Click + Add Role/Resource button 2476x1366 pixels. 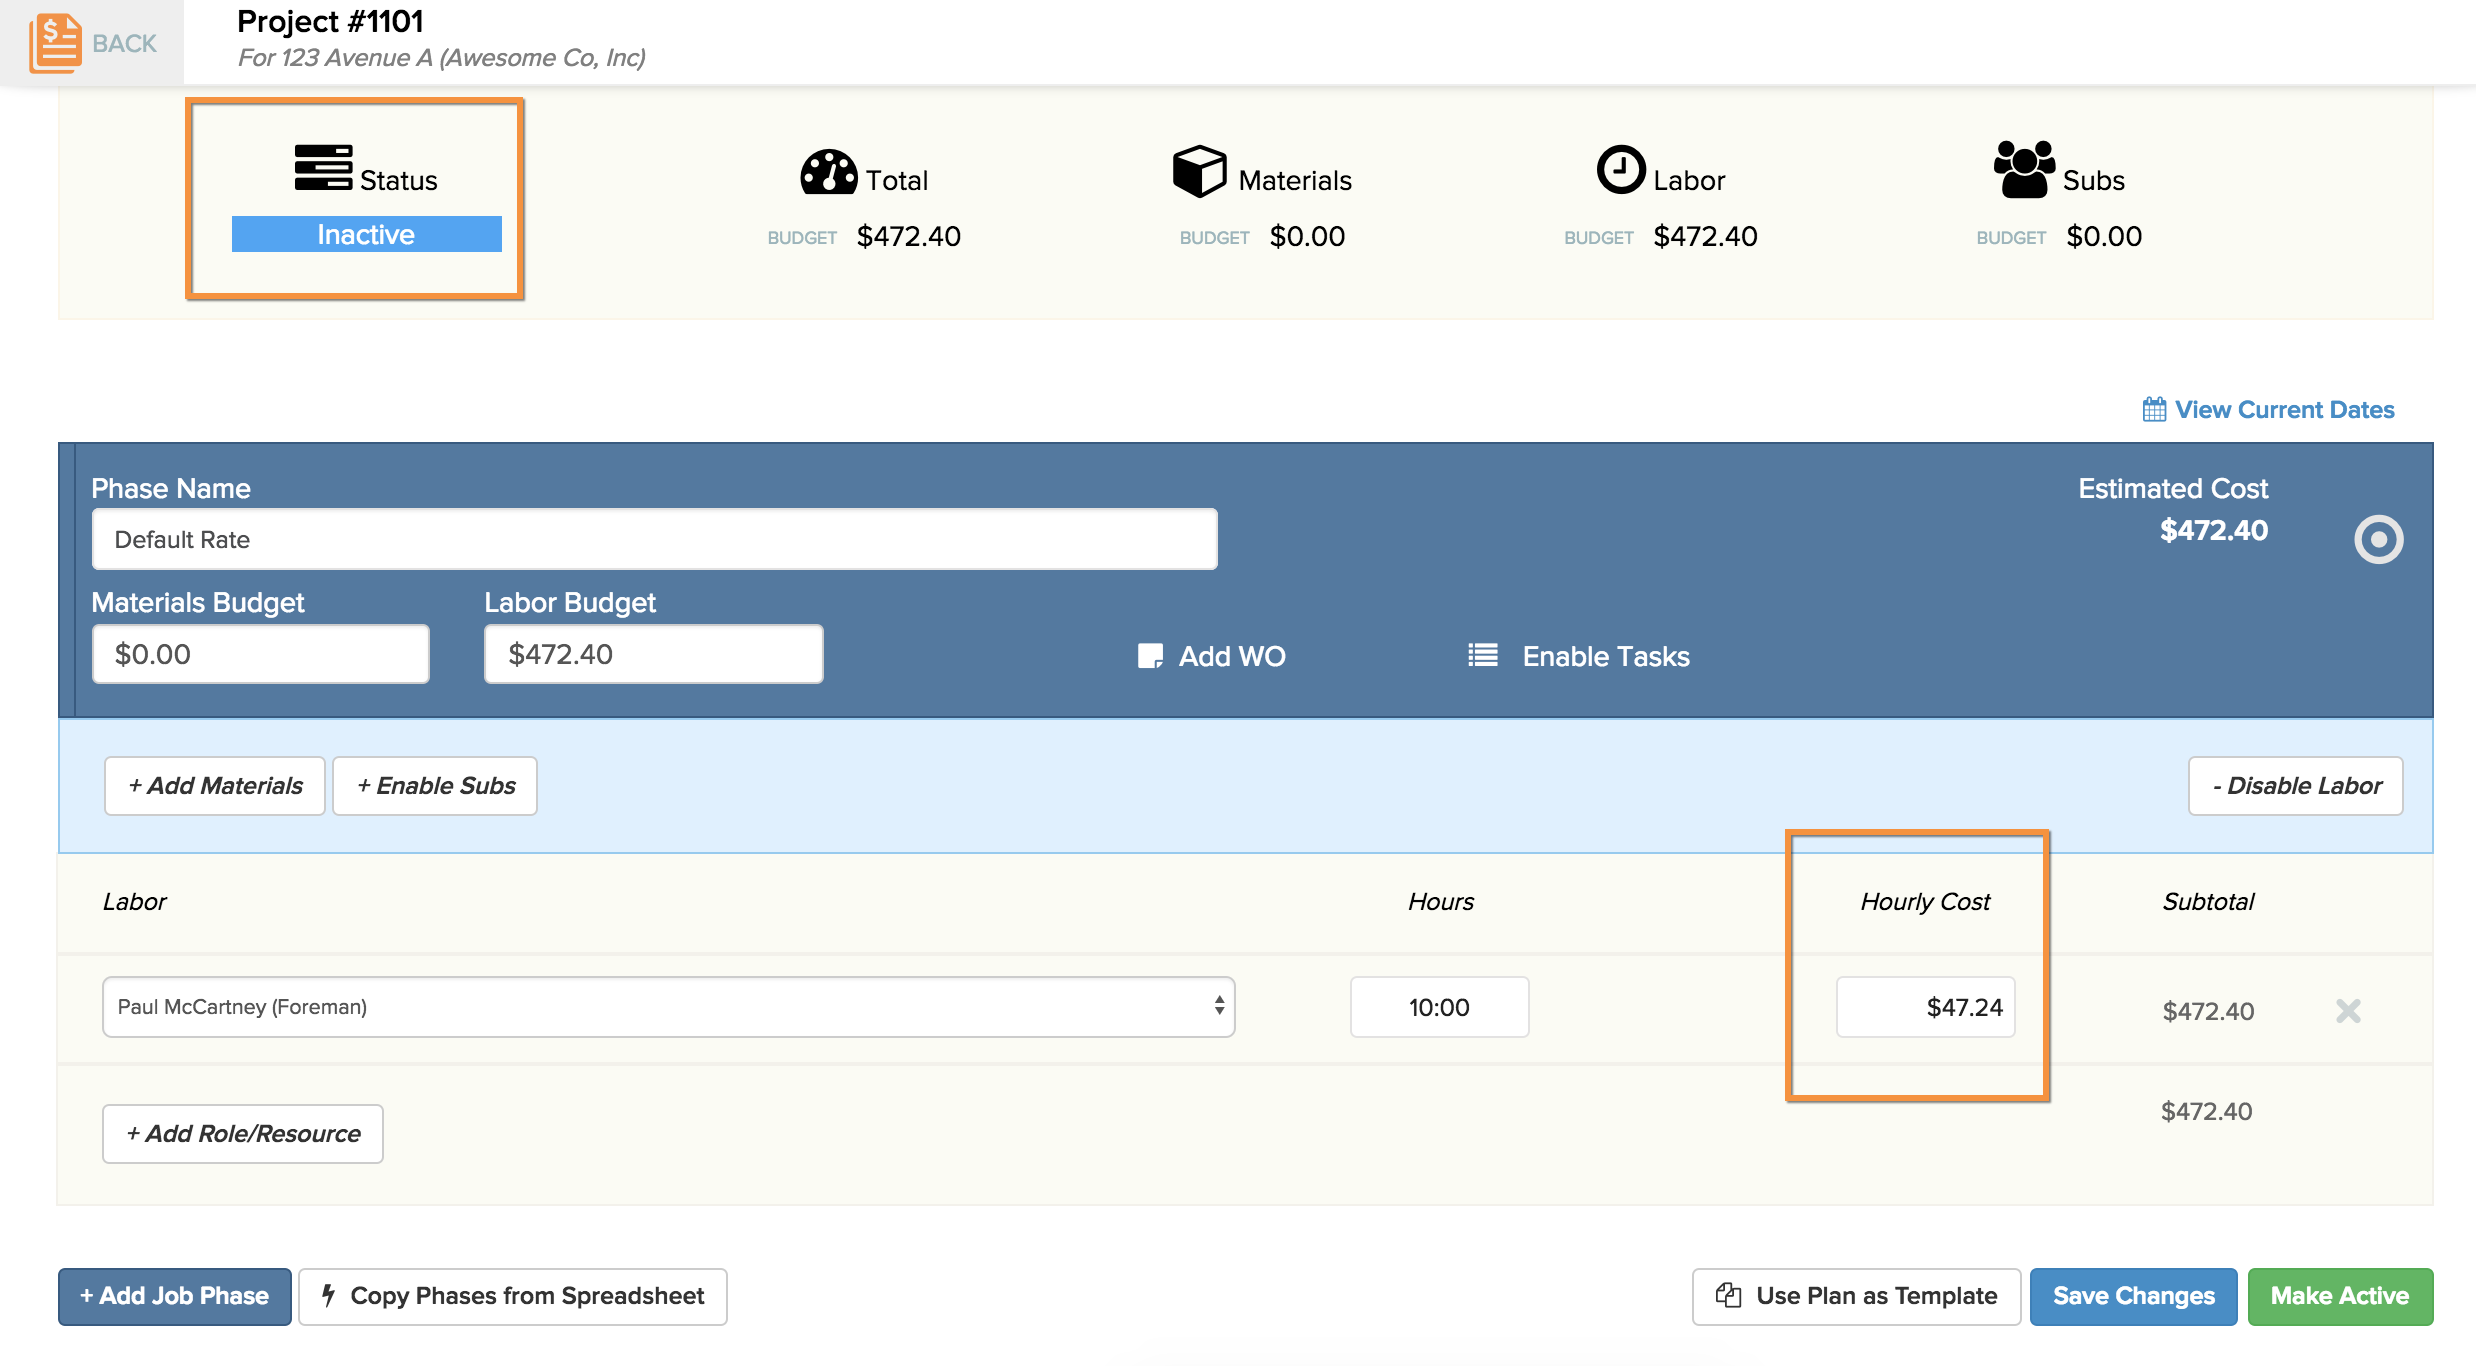(x=243, y=1134)
